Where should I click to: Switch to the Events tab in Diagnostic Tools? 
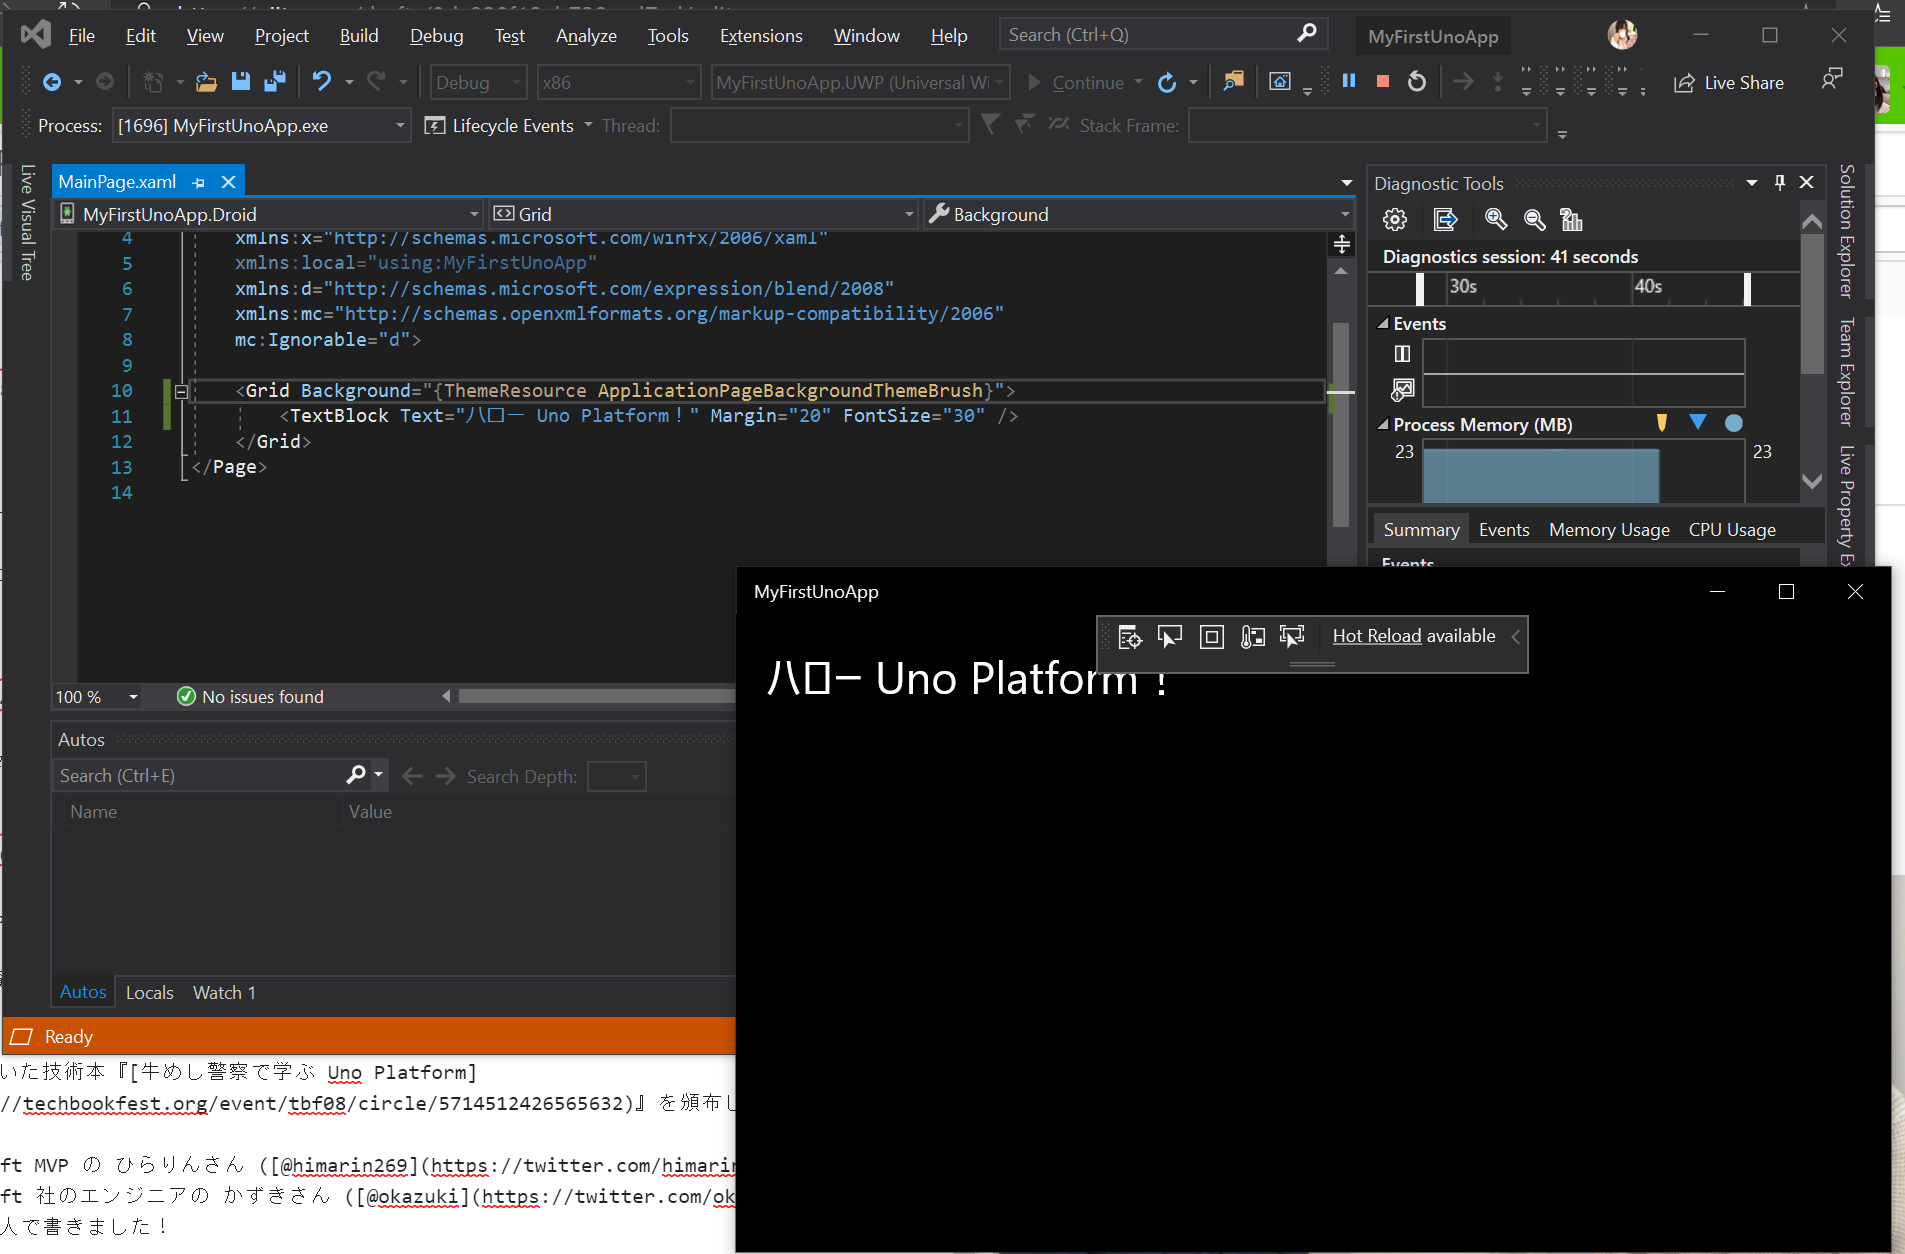pyautogui.click(x=1503, y=530)
